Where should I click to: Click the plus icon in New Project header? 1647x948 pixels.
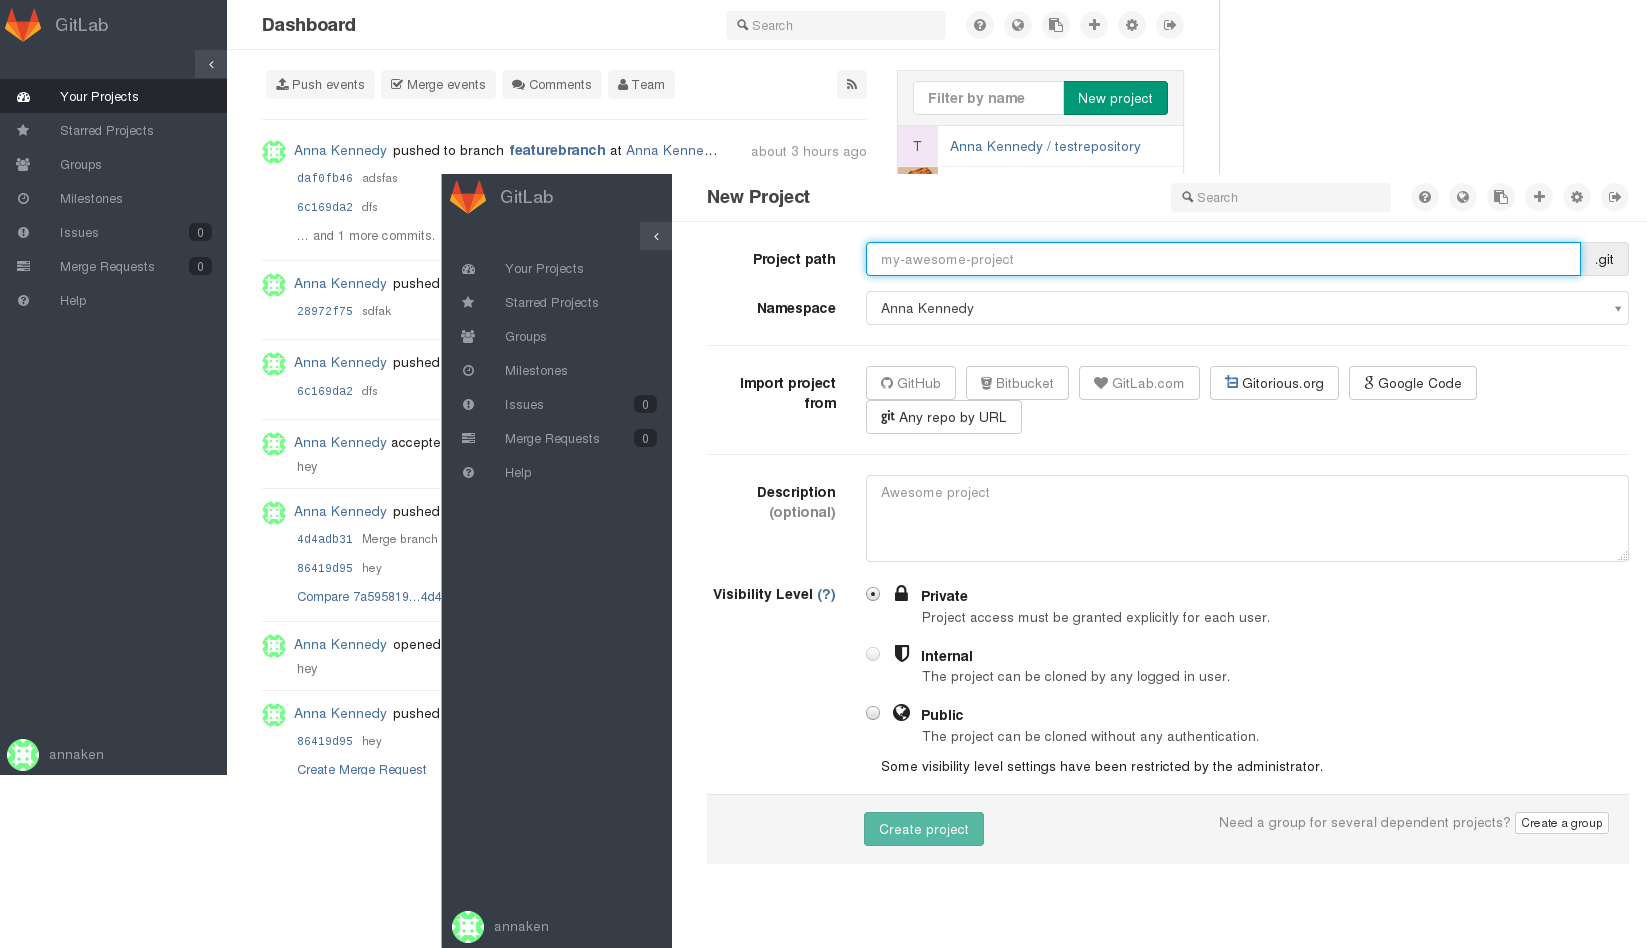(x=1539, y=197)
